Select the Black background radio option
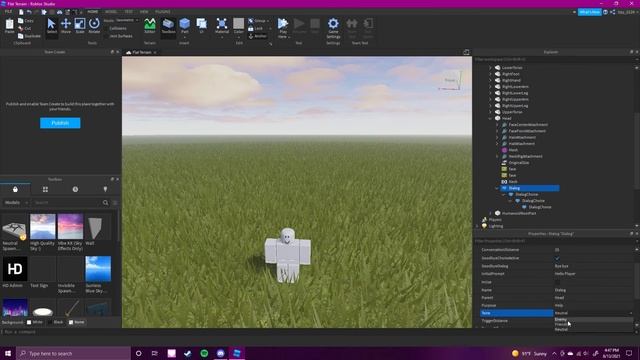The height and width of the screenshot is (360, 640). pyautogui.click(x=50, y=322)
